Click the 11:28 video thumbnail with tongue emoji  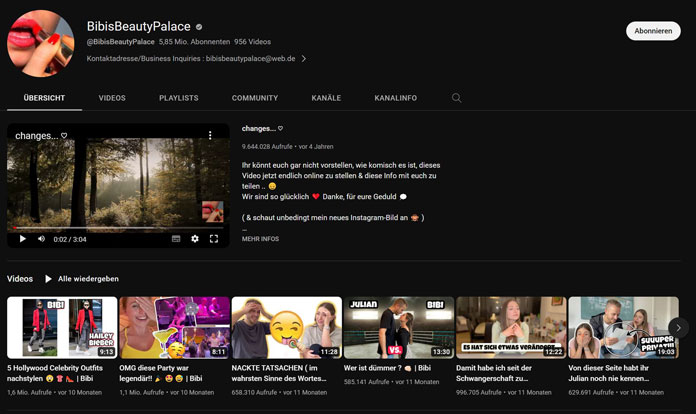click(x=287, y=327)
